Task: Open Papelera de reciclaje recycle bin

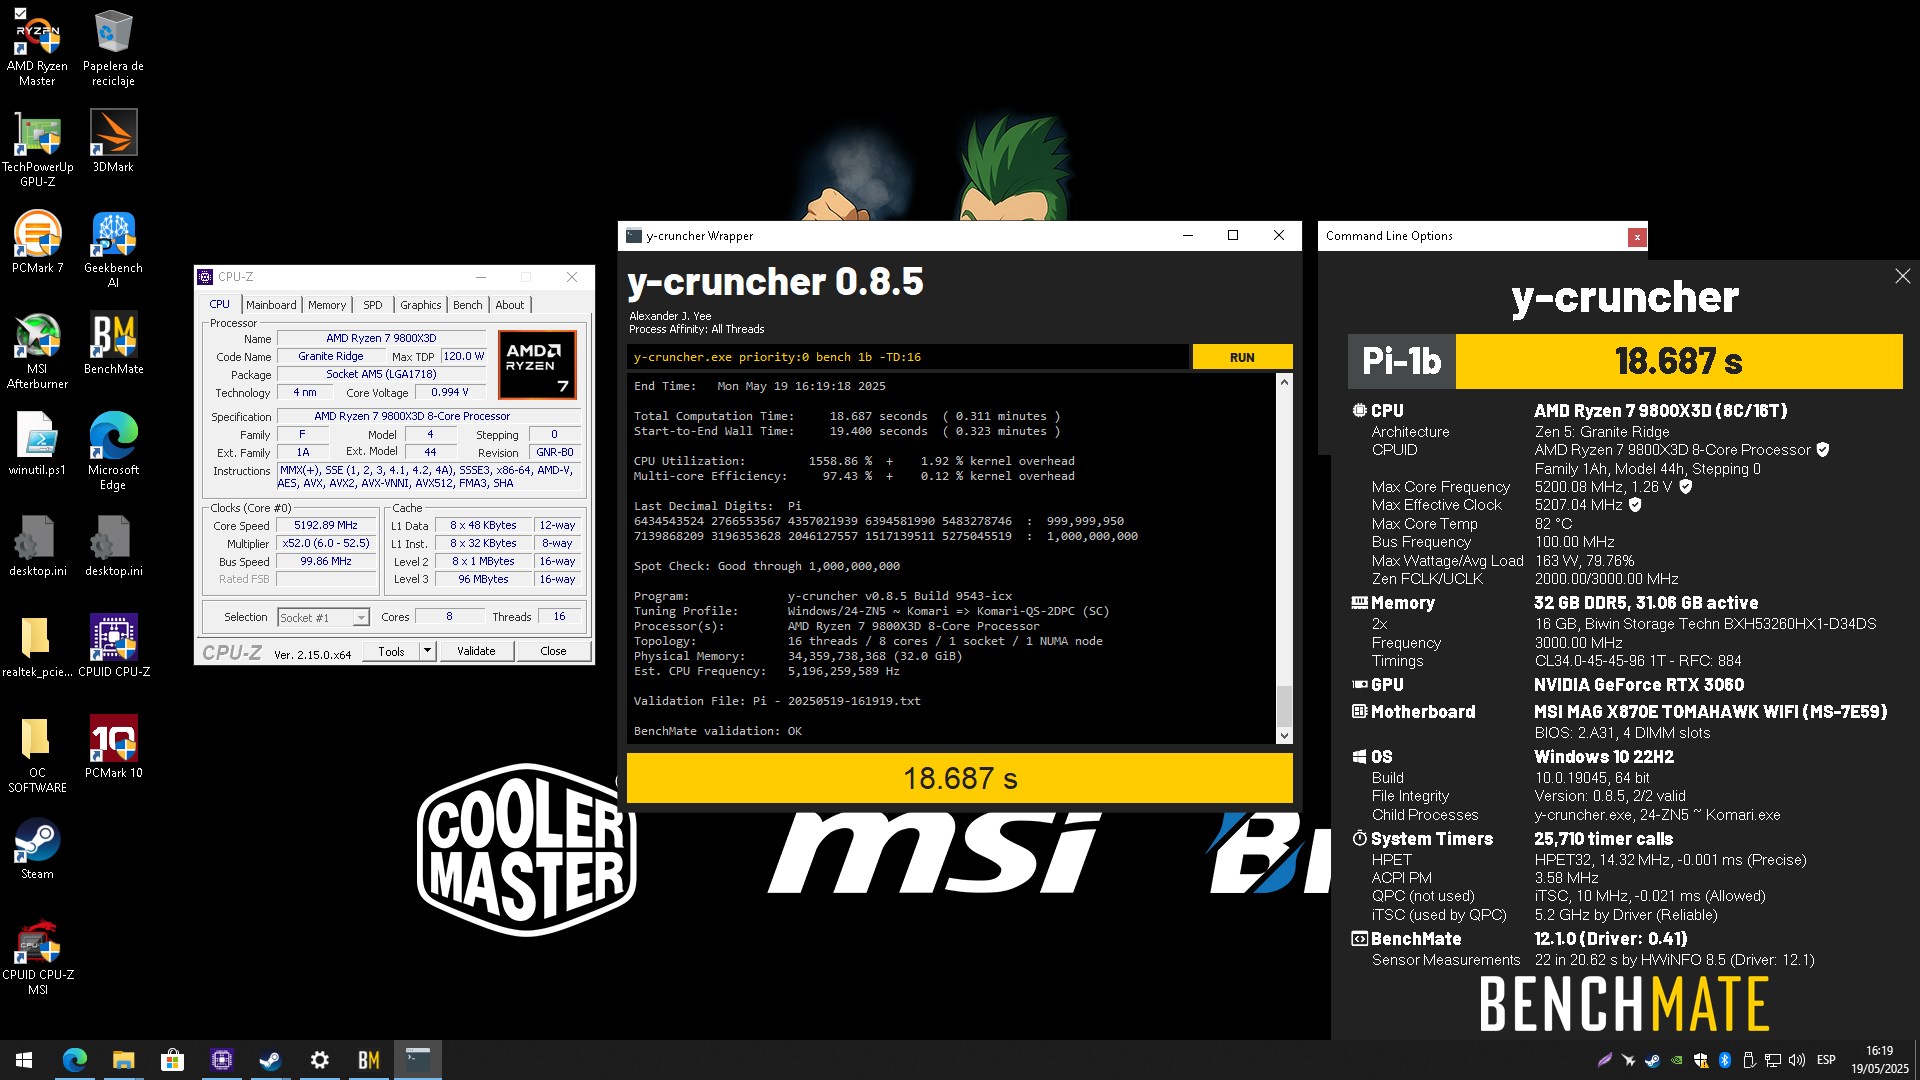Action: click(x=113, y=48)
